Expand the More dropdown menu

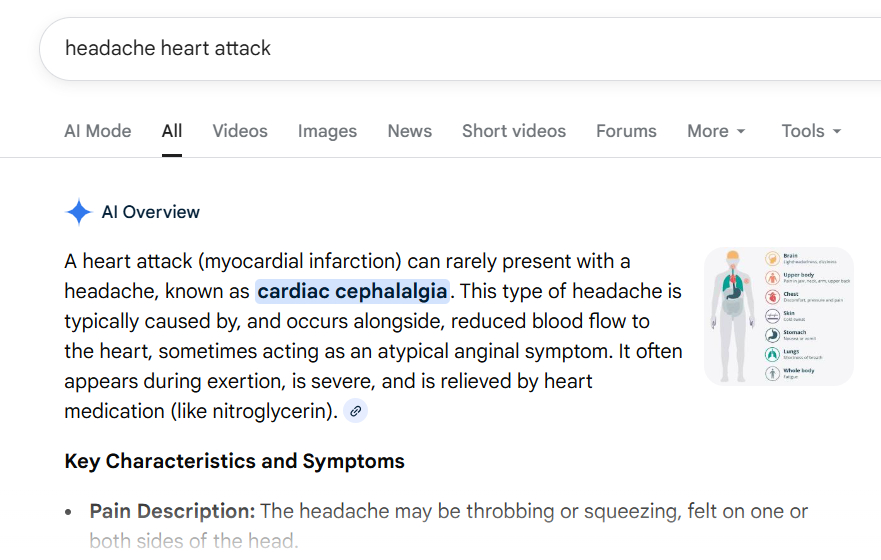click(x=716, y=131)
